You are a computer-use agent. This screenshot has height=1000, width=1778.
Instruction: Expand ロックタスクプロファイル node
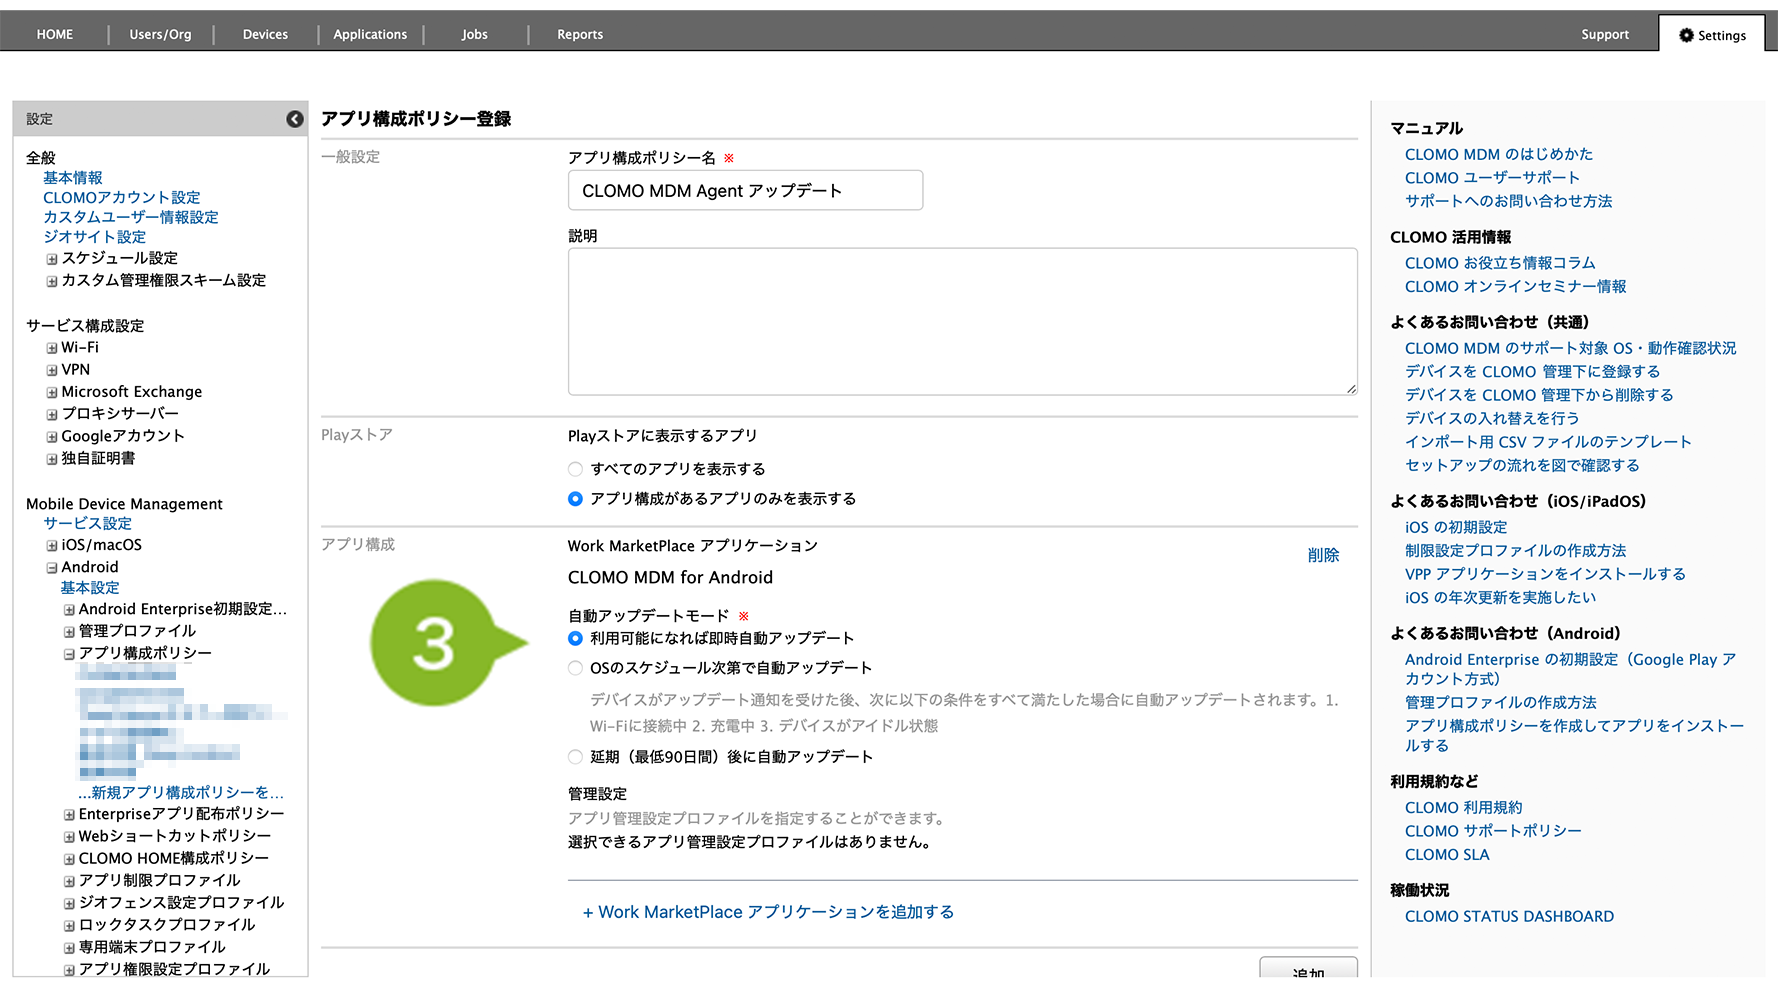click(69, 926)
